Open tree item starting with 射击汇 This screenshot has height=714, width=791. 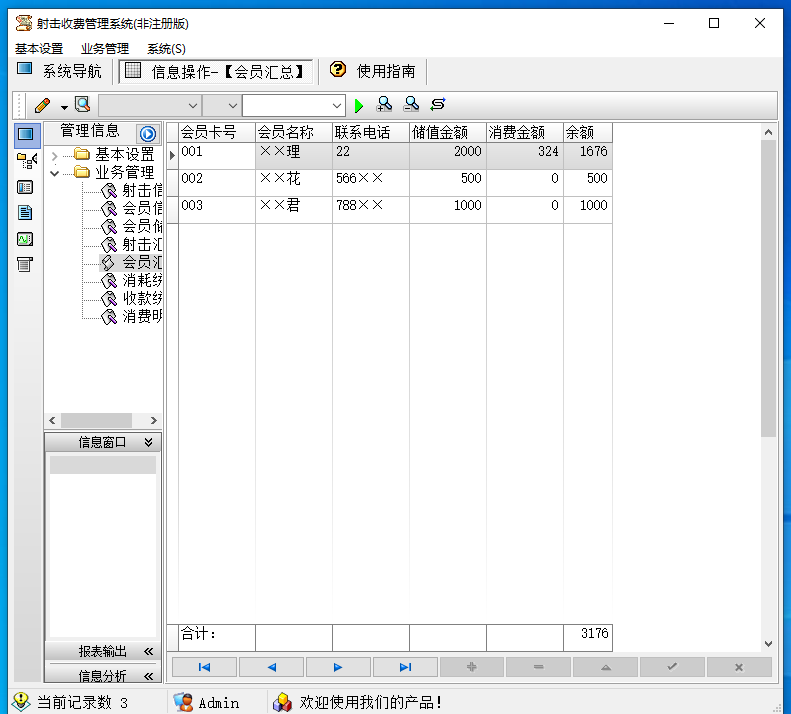point(132,245)
